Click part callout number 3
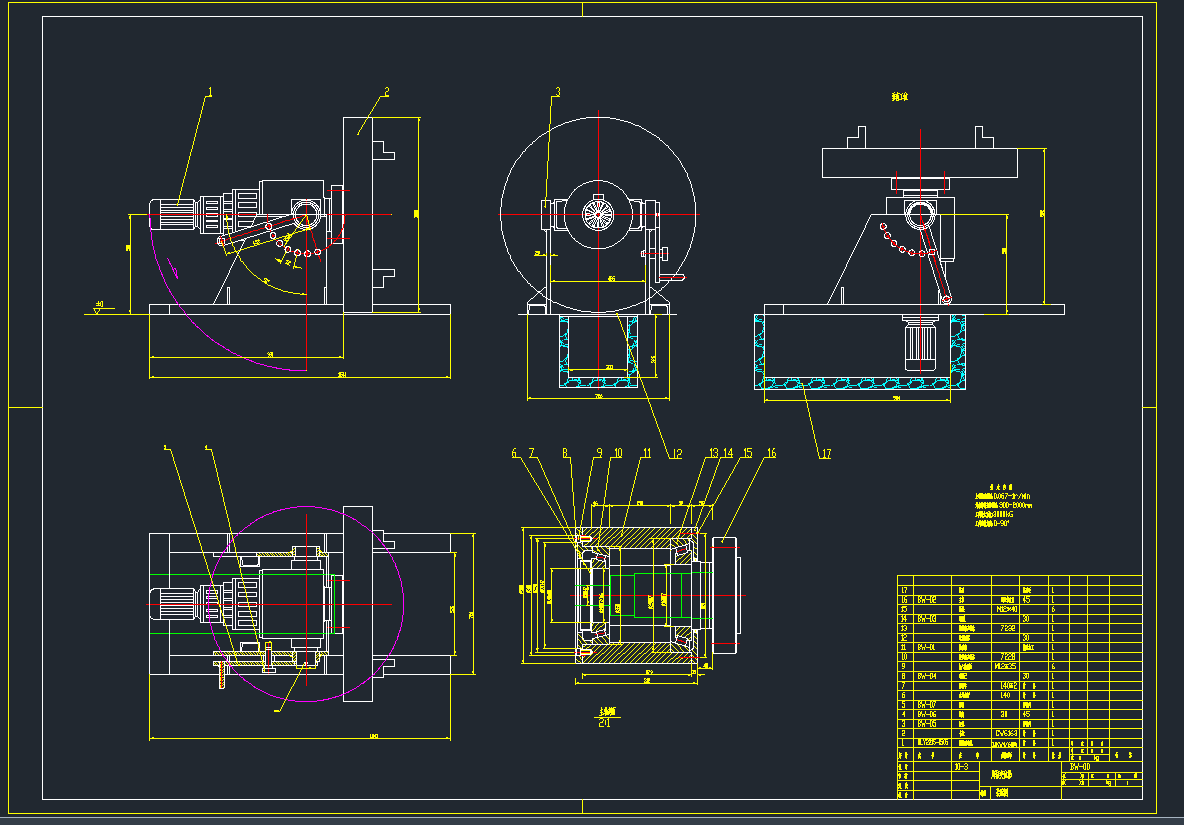1184x825 pixels. [x=557, y=92]
